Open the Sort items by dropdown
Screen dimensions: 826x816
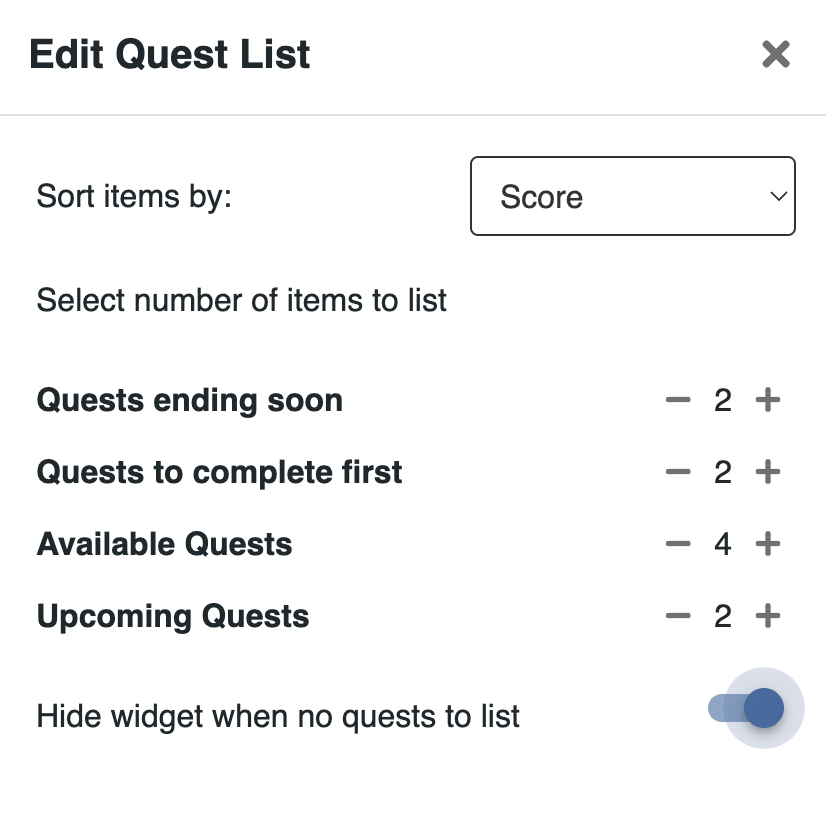(632, 196)
